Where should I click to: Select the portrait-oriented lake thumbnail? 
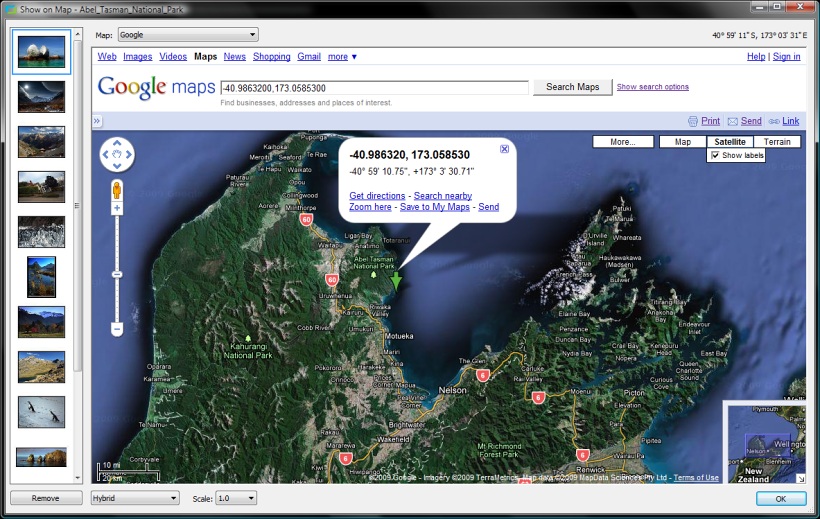(41, 277)
